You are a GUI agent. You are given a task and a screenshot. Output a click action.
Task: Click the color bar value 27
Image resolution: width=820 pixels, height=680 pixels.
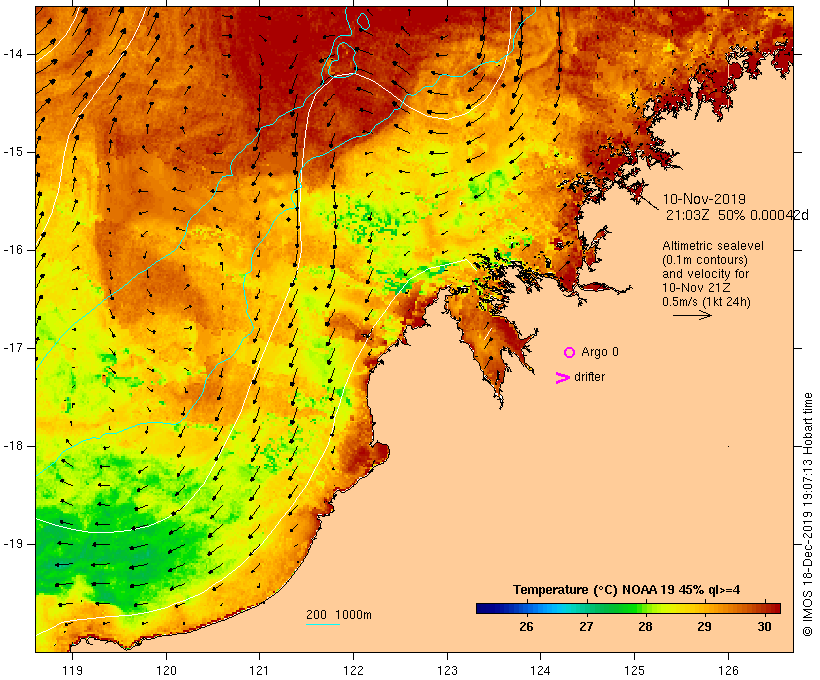586,626
